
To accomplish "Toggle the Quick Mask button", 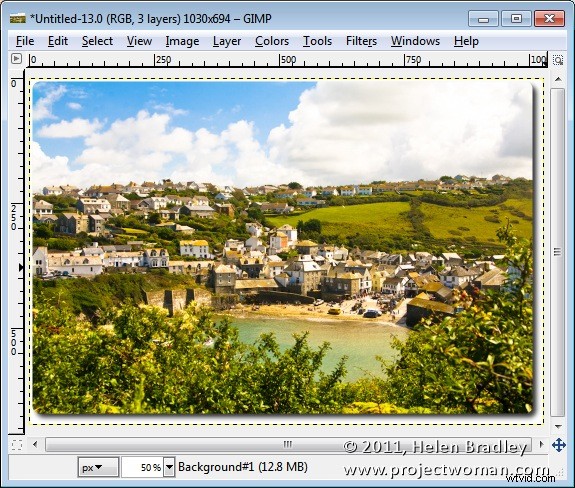I will coord(17,445).
